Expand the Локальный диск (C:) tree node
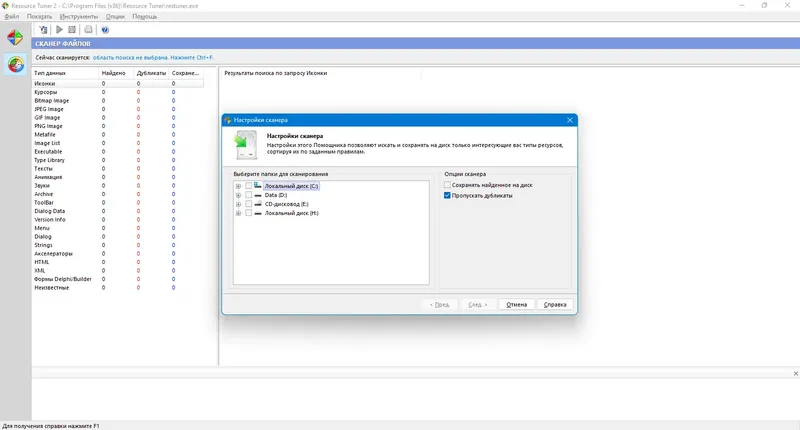The height and width of the screenshot is (430, 800). click(238, 186)
